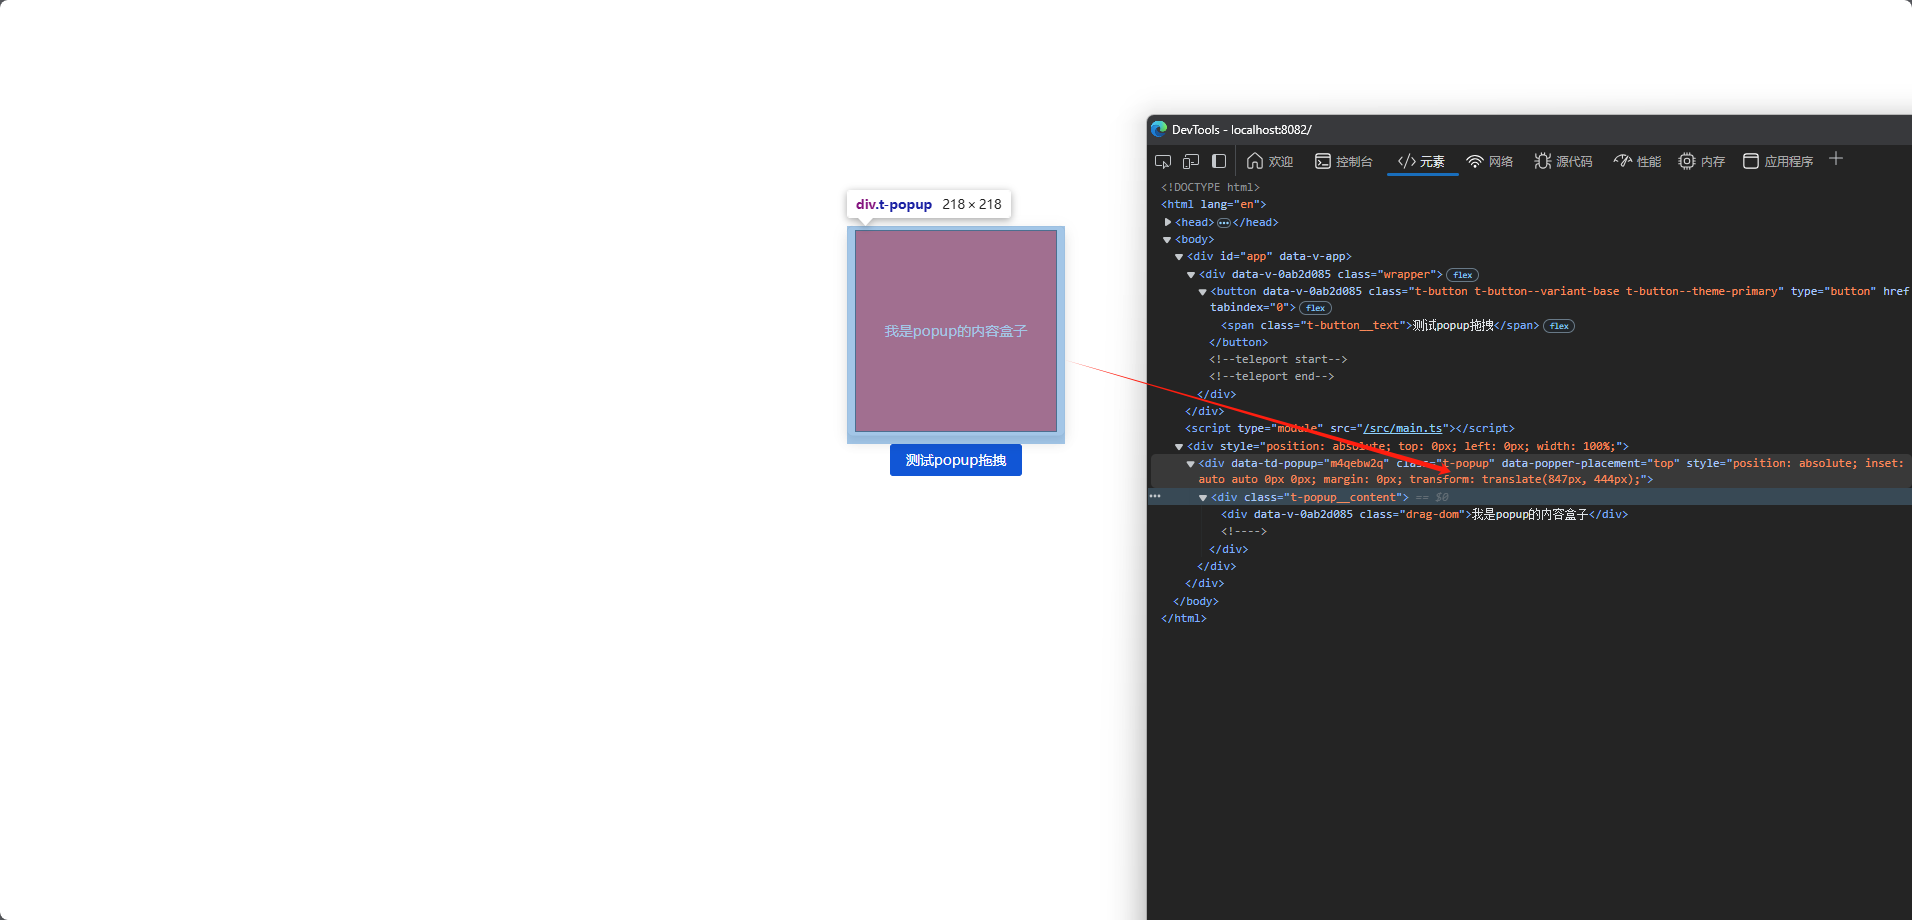1912x920 pixels.
Task: Collapse the div position absolute width 100% node
Action: click(x=1179, y=447)
